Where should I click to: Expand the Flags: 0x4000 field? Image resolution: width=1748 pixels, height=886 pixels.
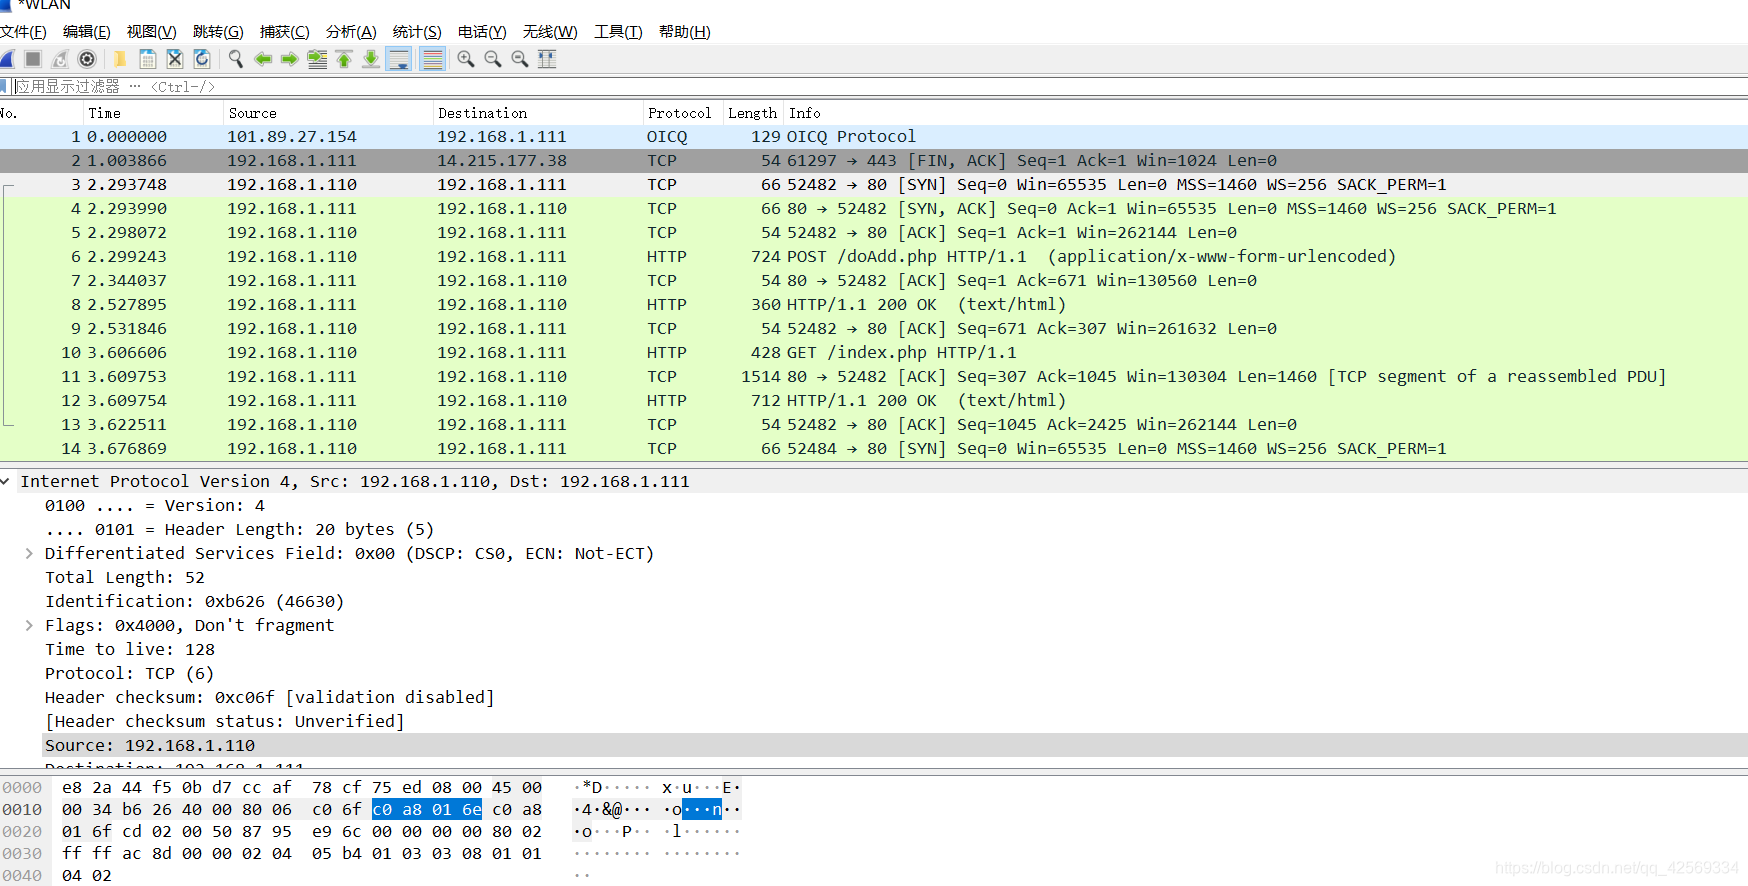coord(29,626)
